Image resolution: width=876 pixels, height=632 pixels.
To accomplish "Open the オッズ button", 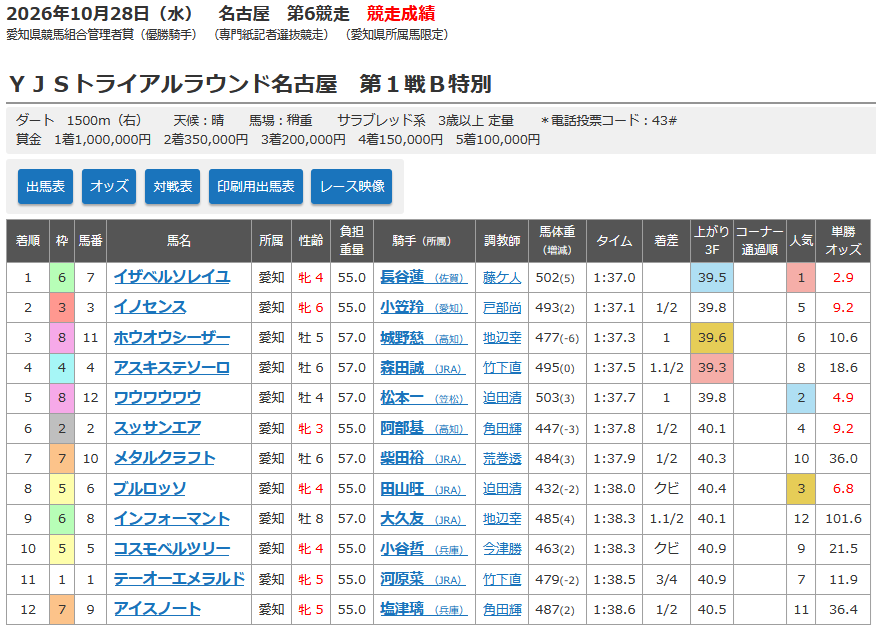I will click(109, 186).
